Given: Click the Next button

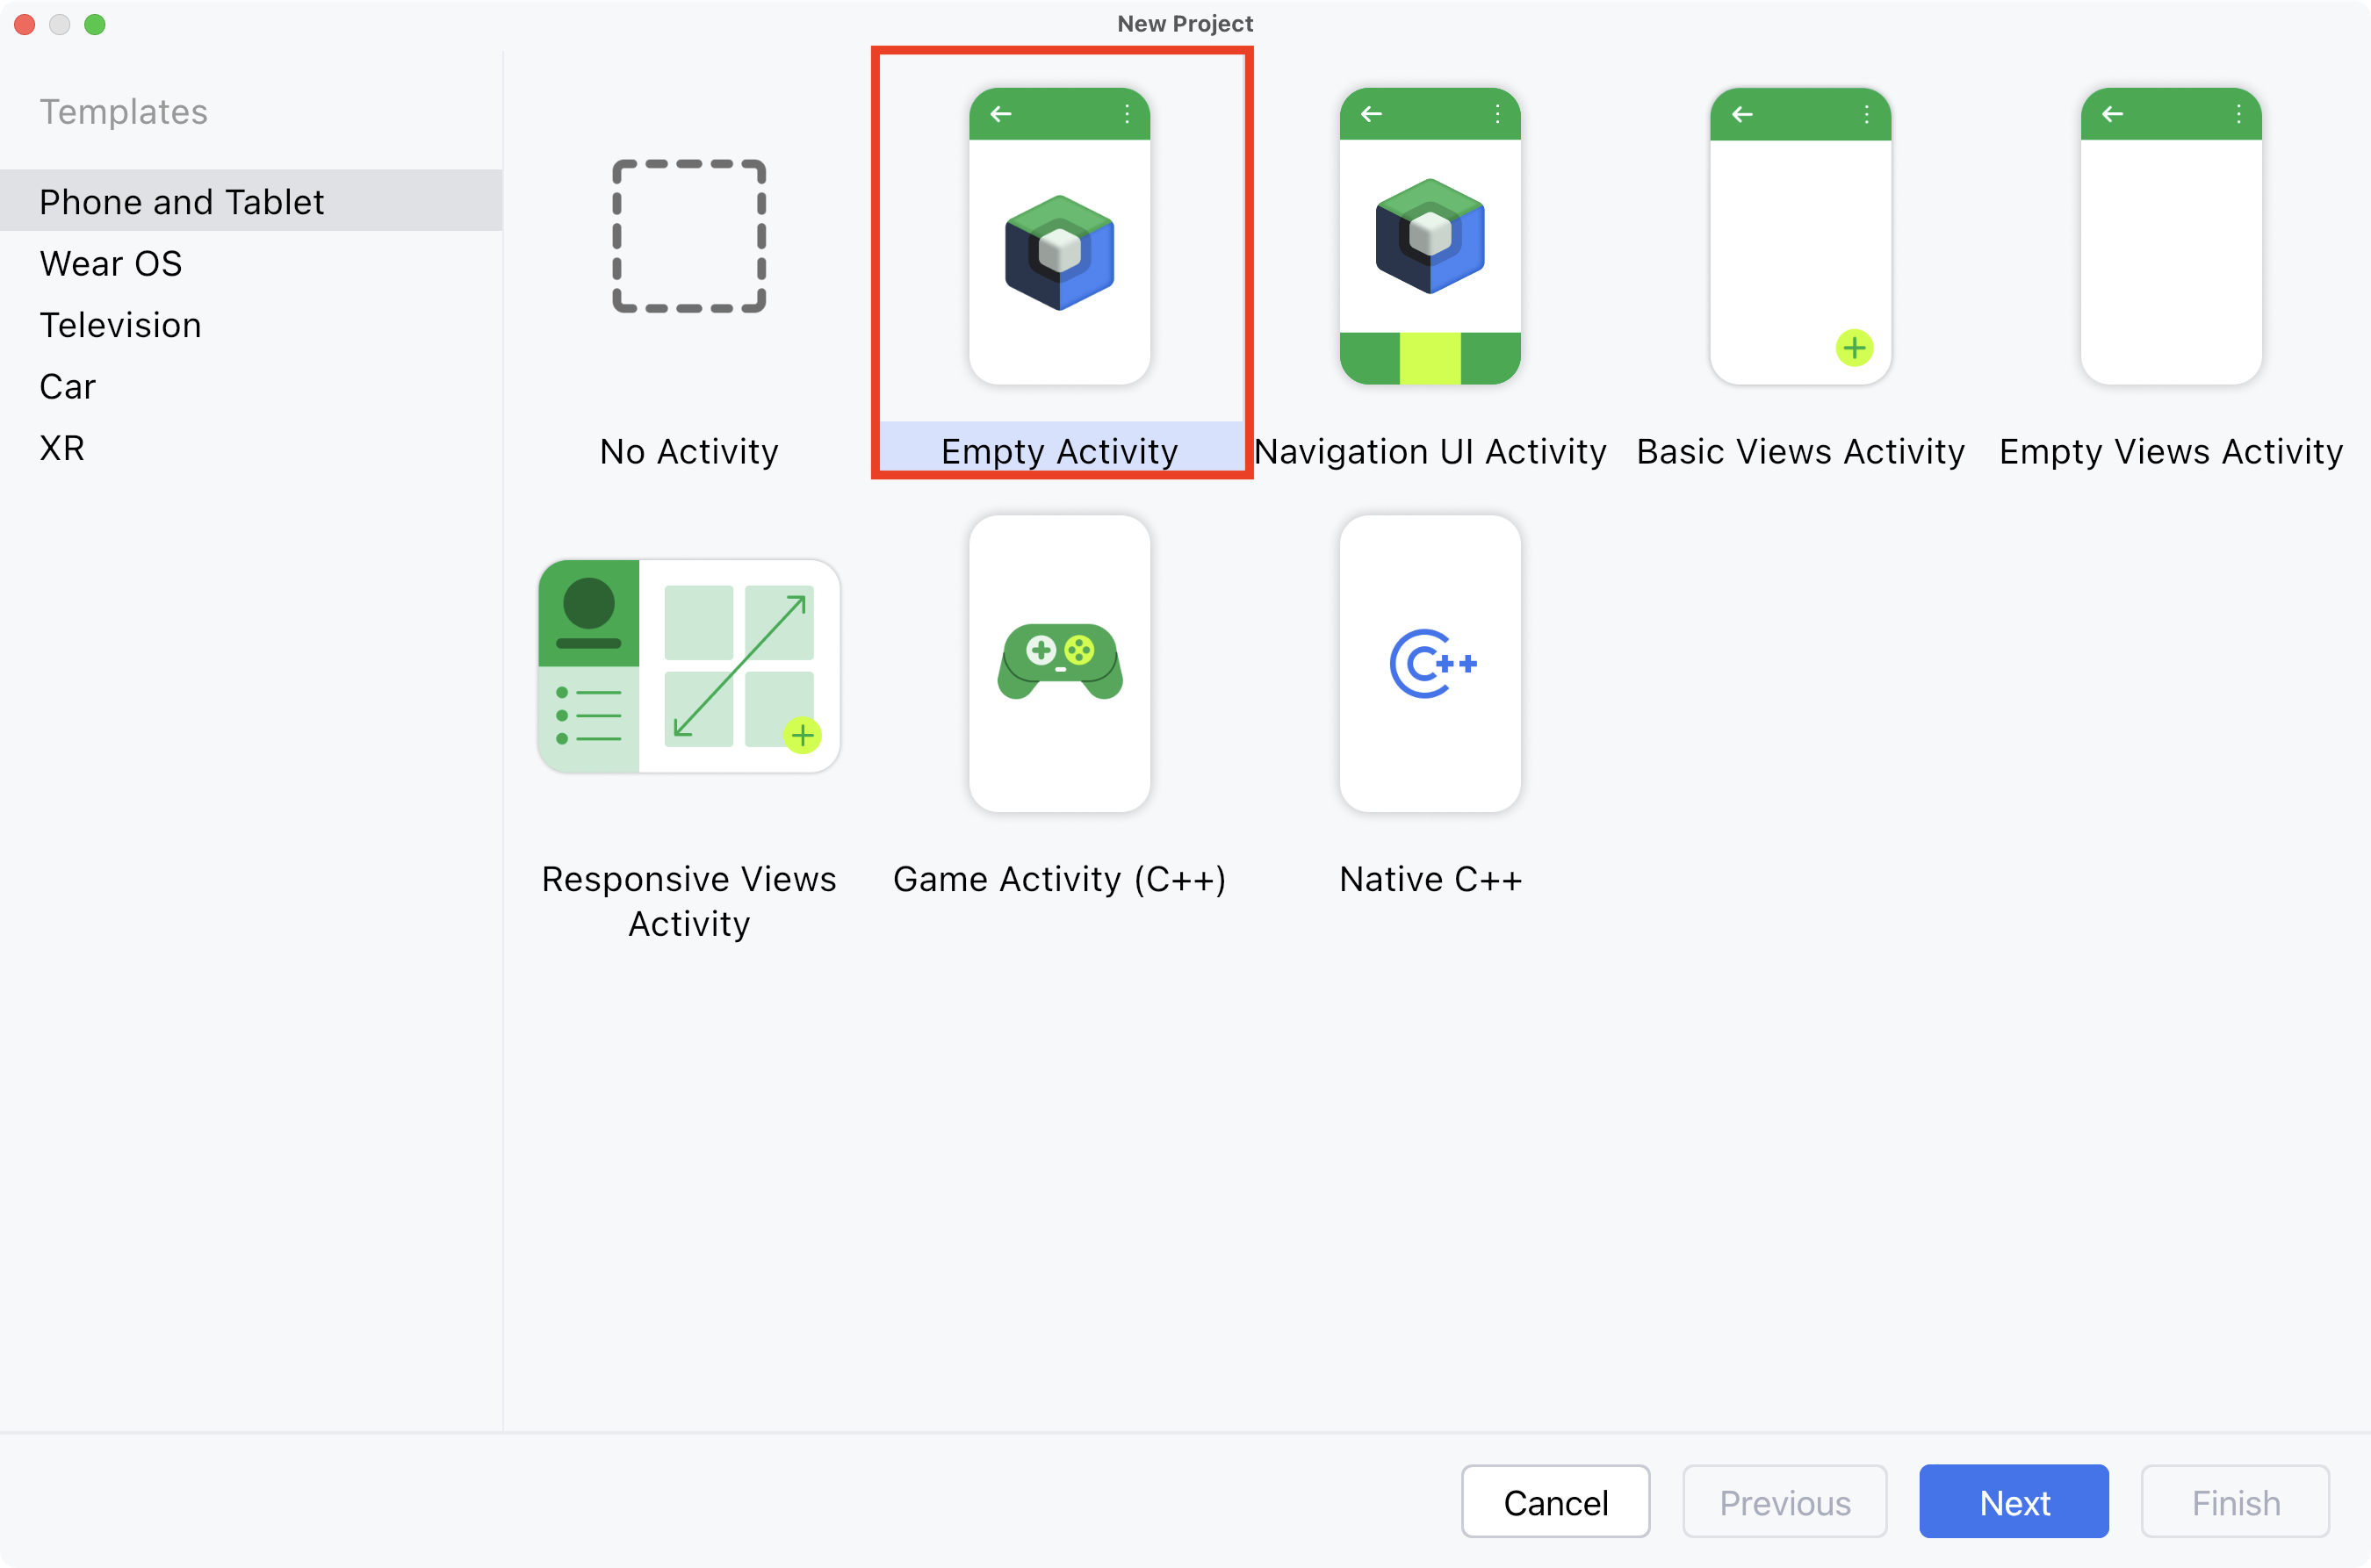Looking at the screenshot, I should coord(2013,1502).
